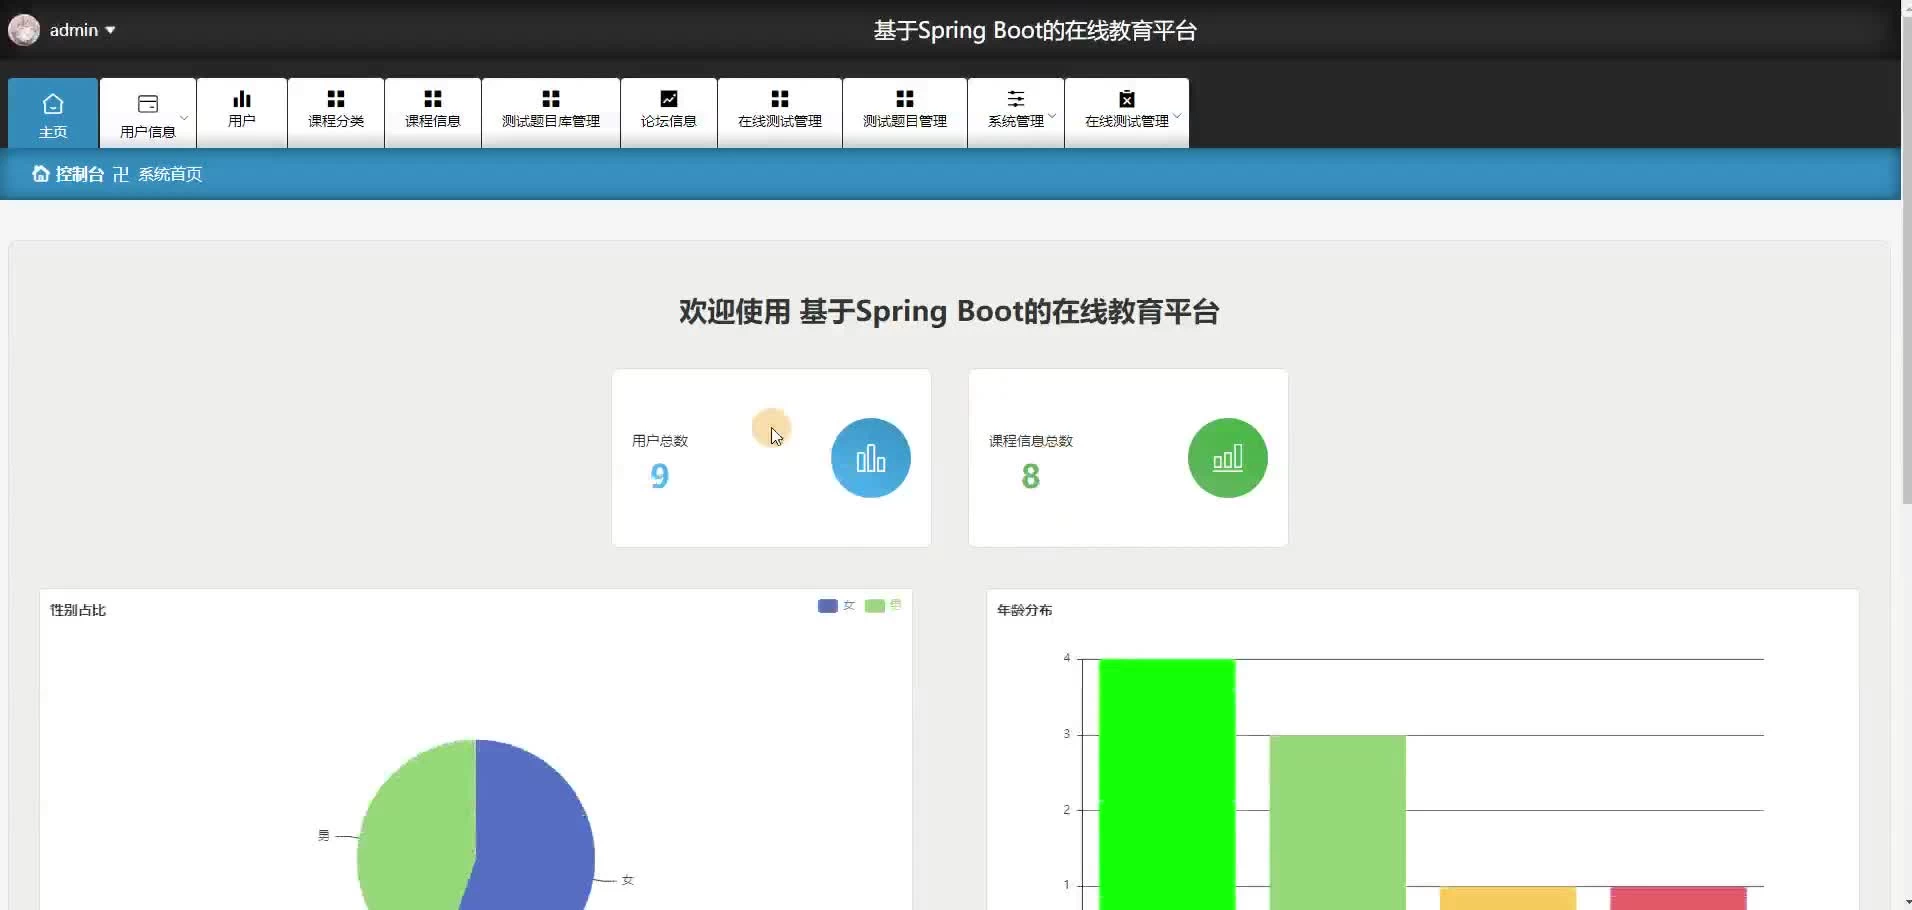Click the clipboard icon above 在线测试管理 dropdown
Image resolution: width=1912 pixels, height=910 pixels.
pos(1127,99)
